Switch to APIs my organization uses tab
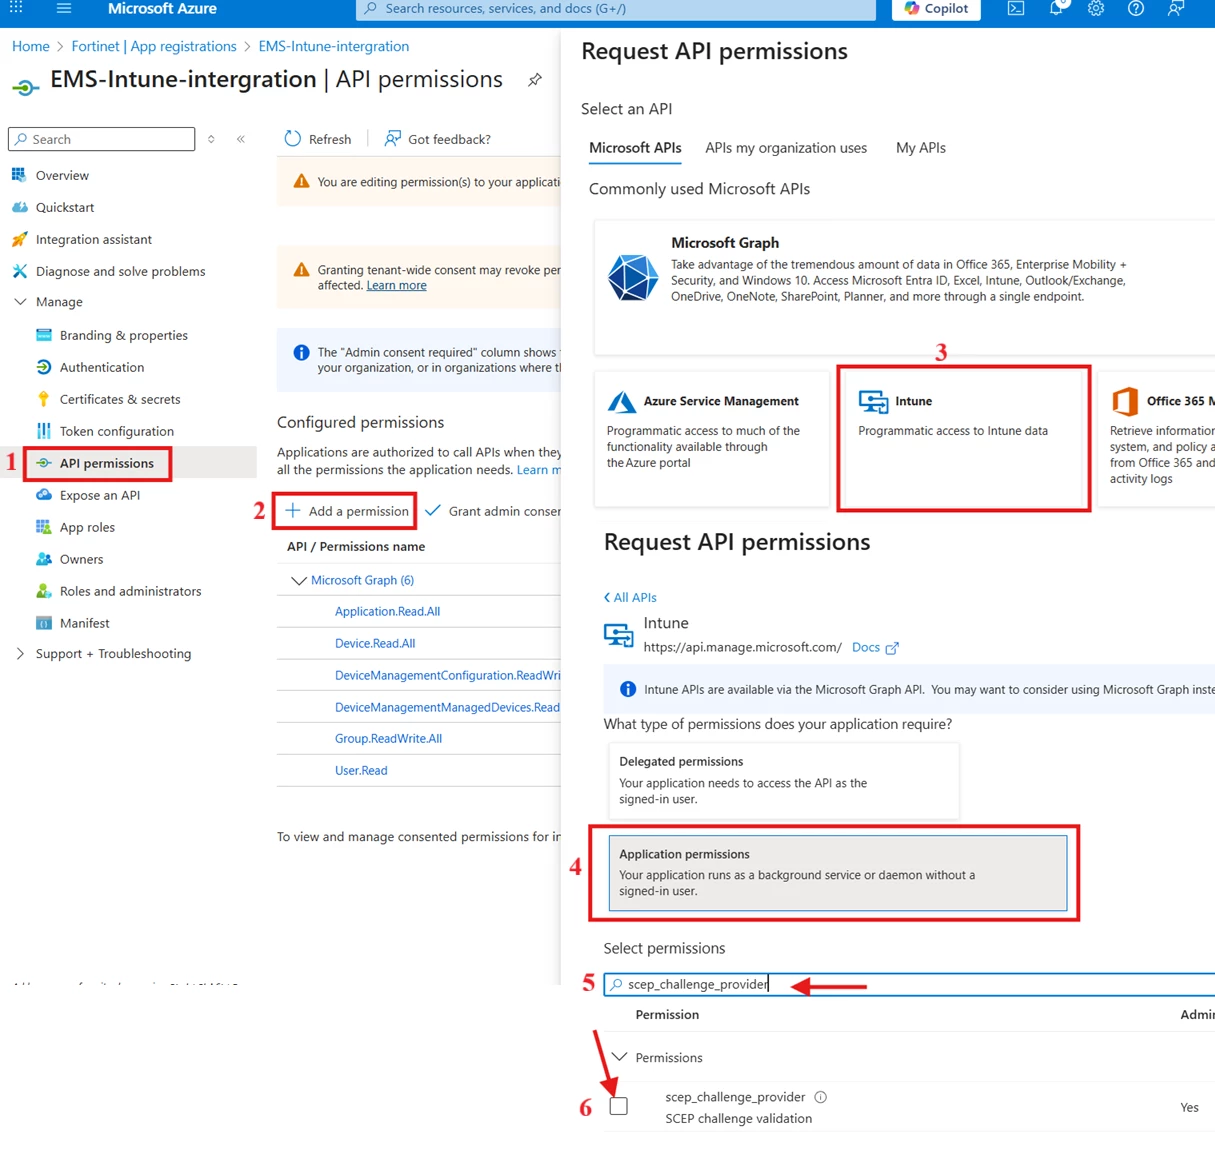This screenshot has width=1215, height=1159. (786, 148)
